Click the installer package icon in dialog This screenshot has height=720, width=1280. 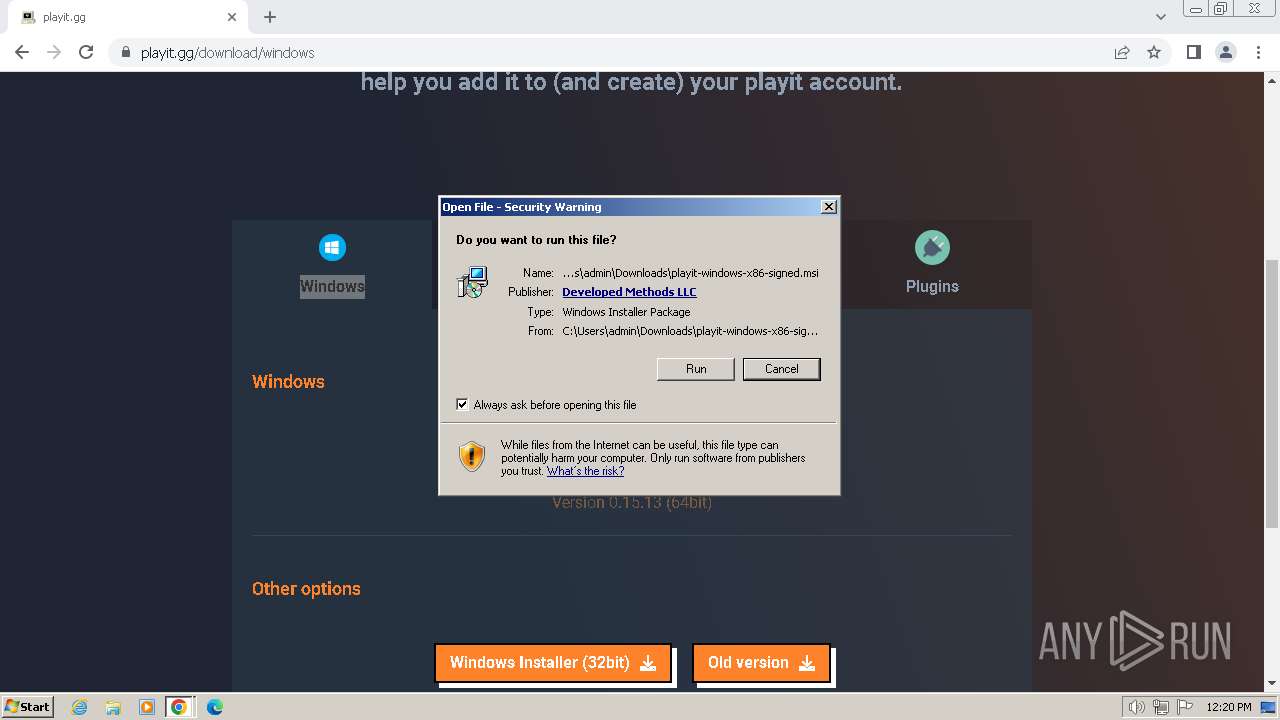point(472,282)
